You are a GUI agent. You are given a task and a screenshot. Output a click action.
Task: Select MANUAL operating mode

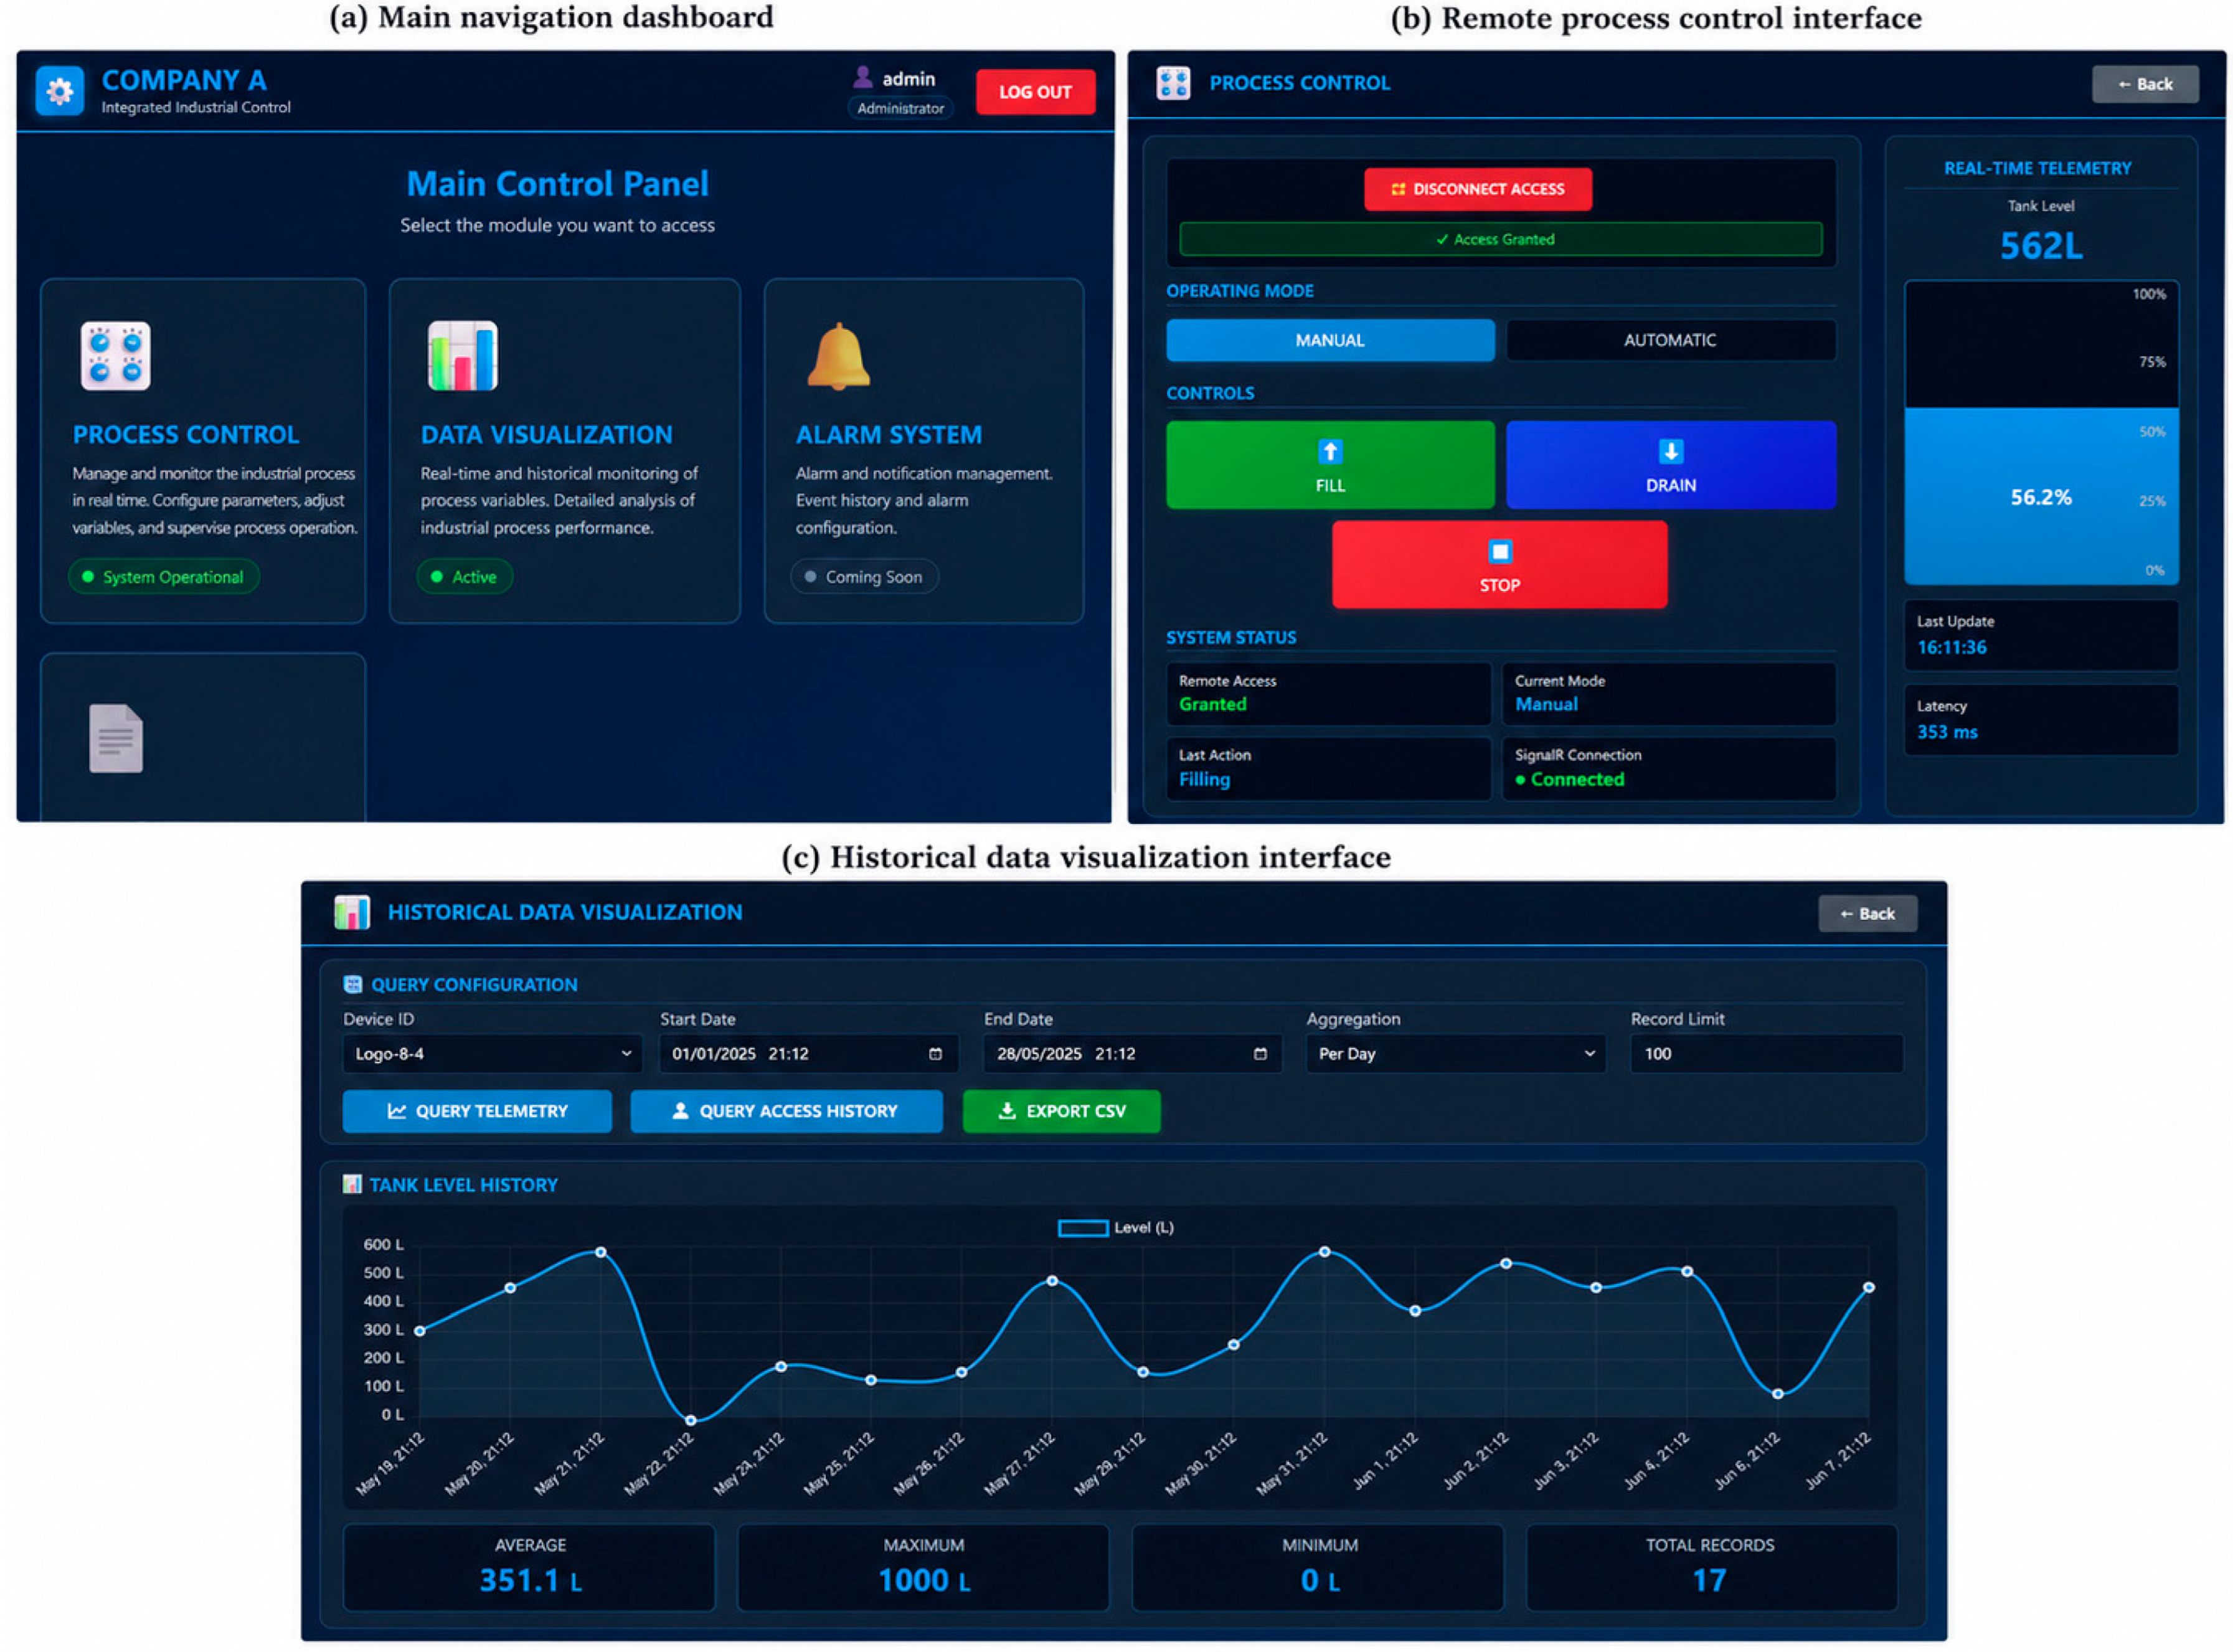[x=1329, y=340]
